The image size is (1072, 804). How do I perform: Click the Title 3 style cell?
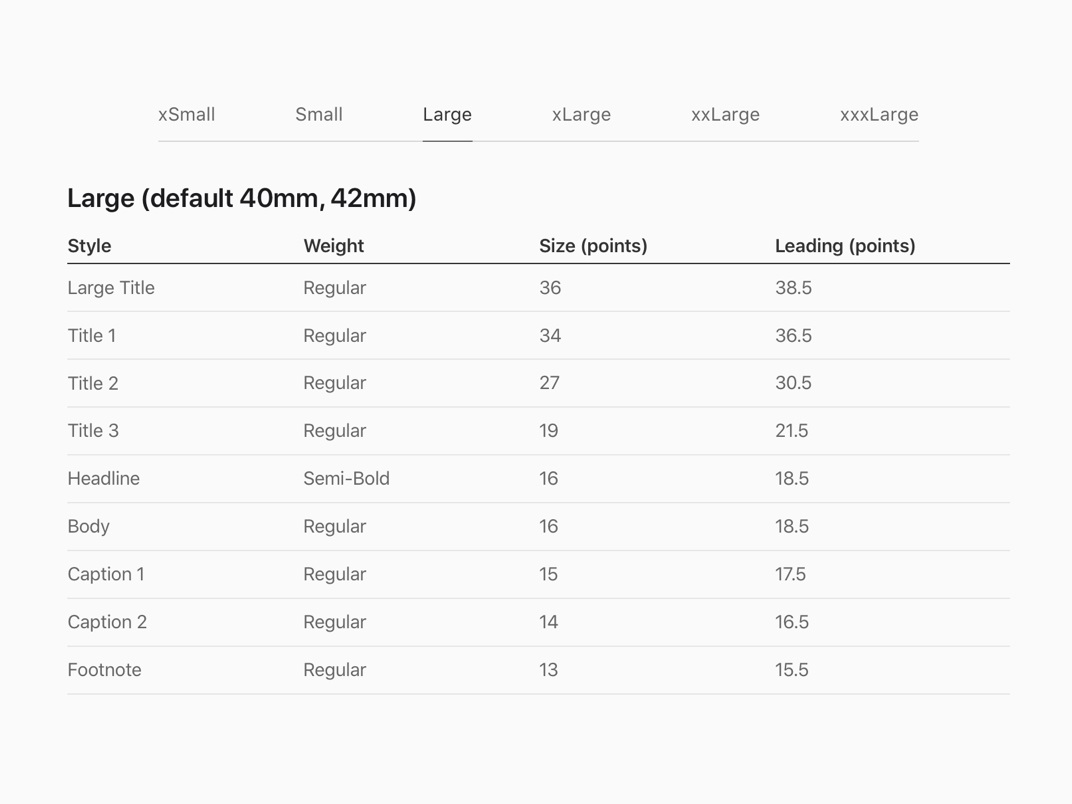pos(93,431)
